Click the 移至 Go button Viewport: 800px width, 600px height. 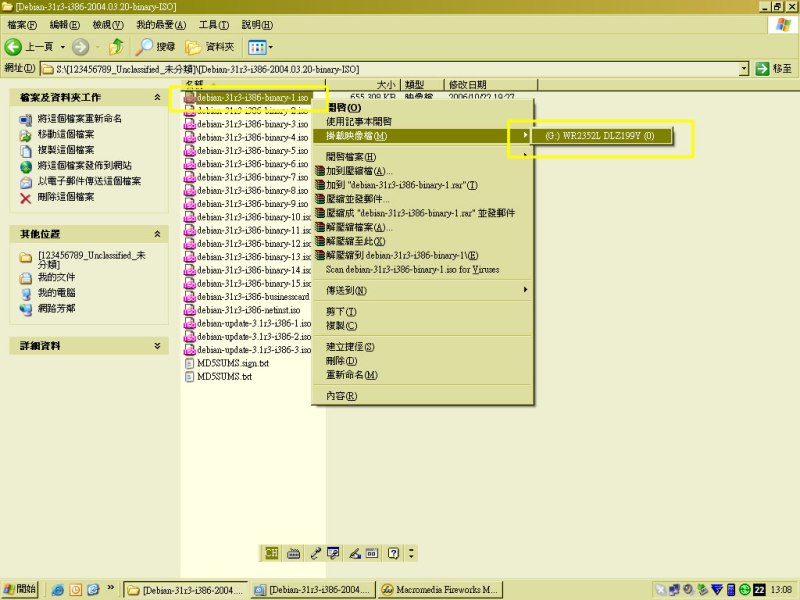[x=774, y=69]
